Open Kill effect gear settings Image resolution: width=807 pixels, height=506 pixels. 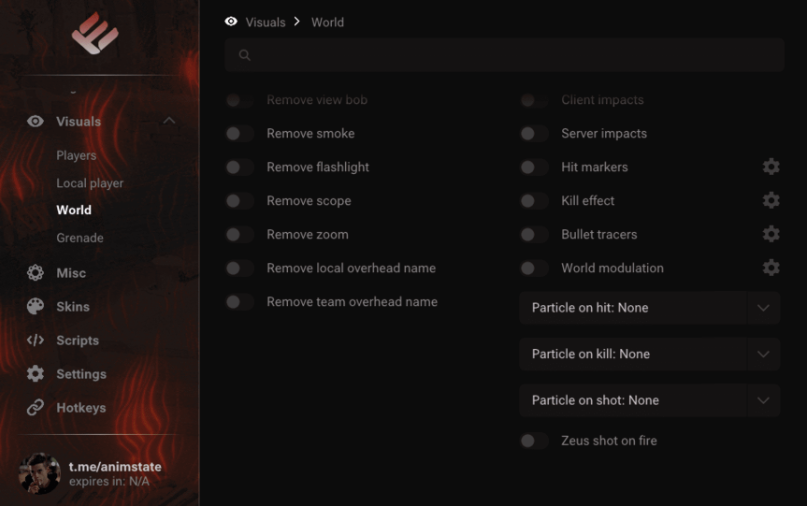pos(770,200)
